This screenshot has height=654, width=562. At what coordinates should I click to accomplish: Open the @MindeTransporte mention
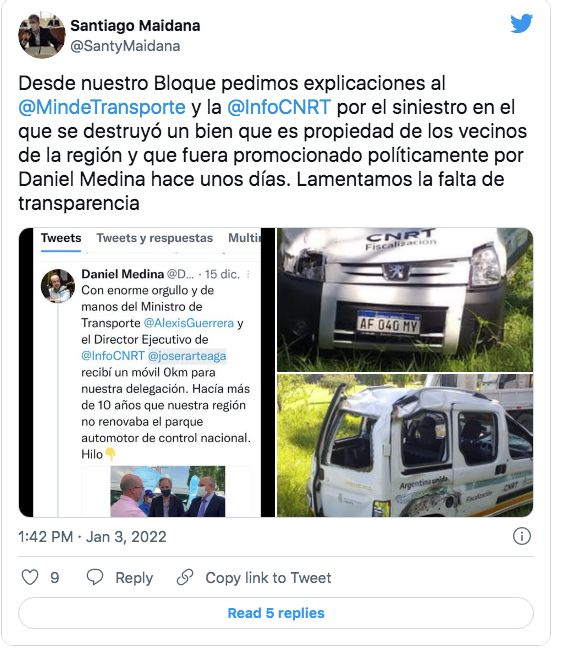(x=102, y=107)
